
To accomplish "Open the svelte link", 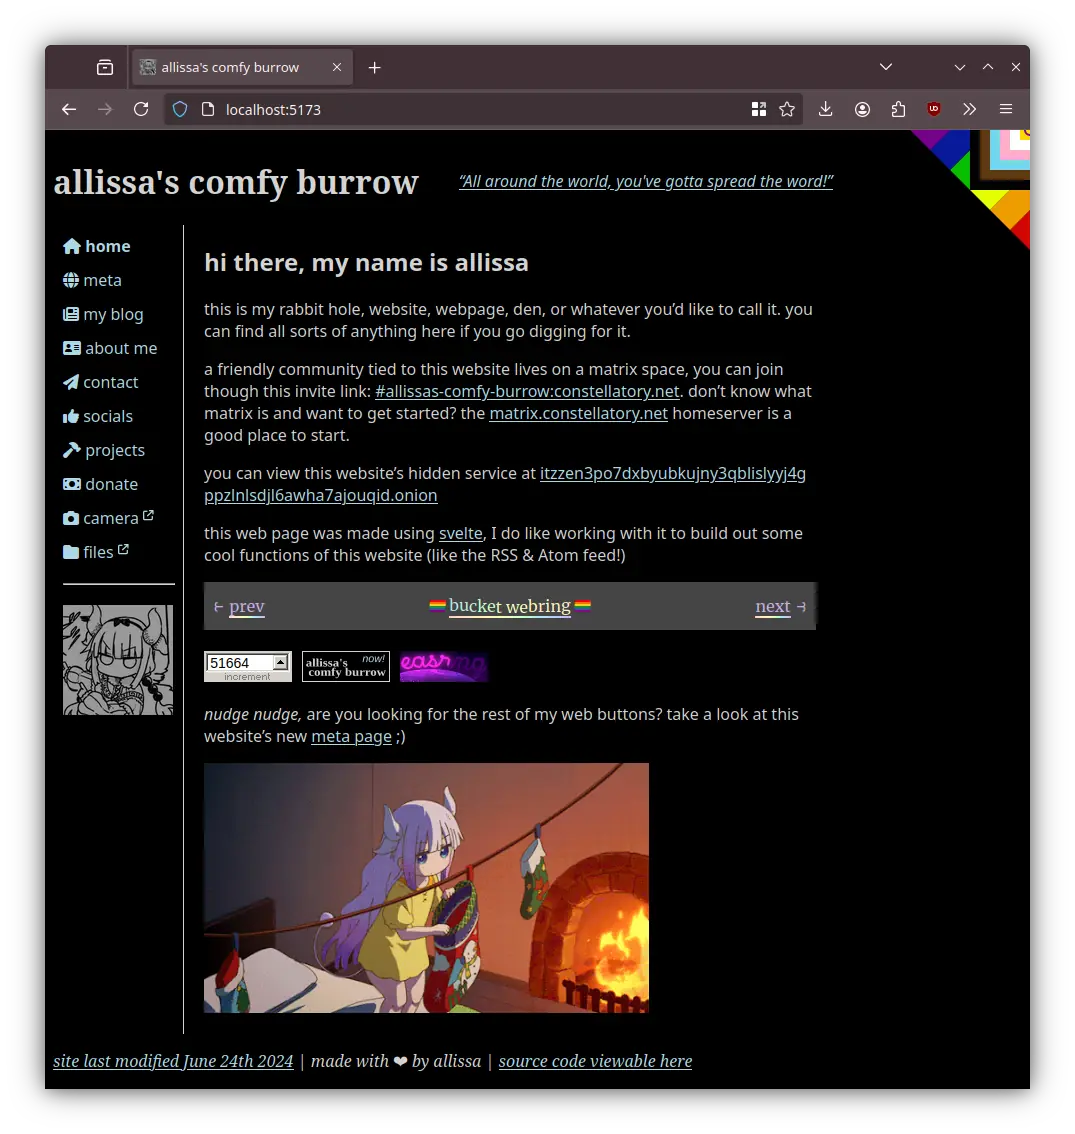I will click(x=461, y=534).
